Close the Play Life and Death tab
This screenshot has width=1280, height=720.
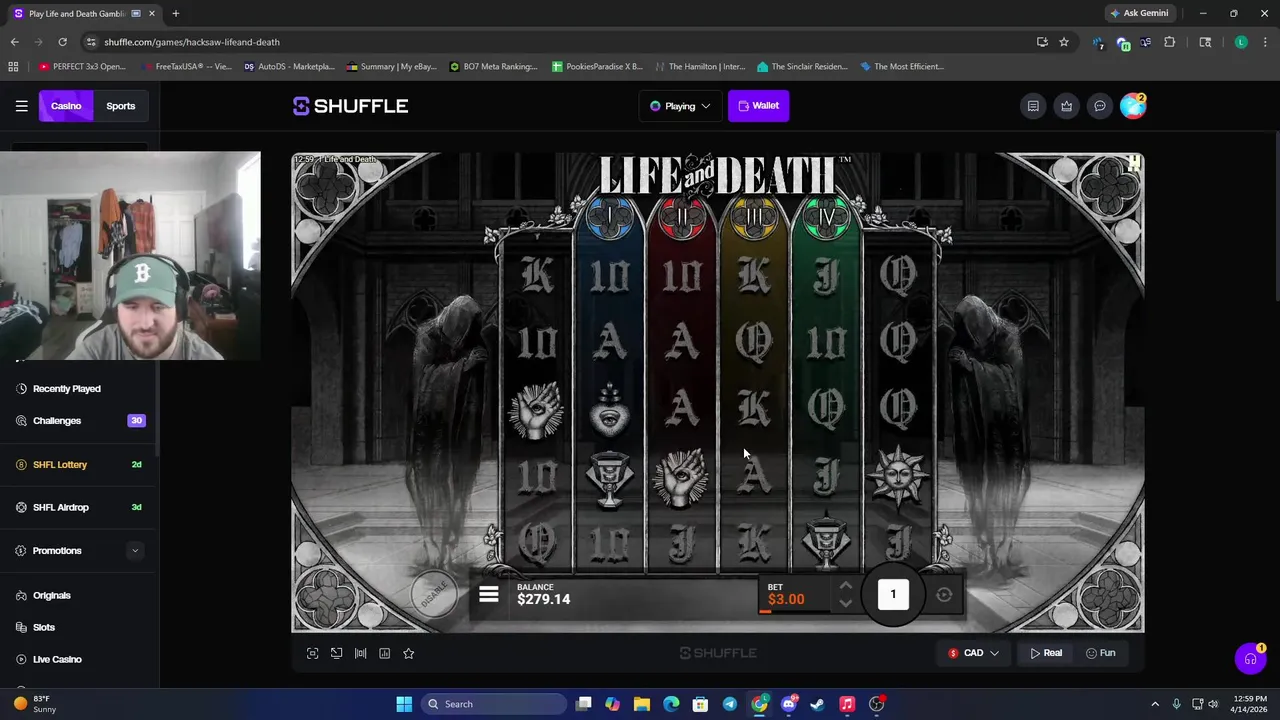pos(152,14)
